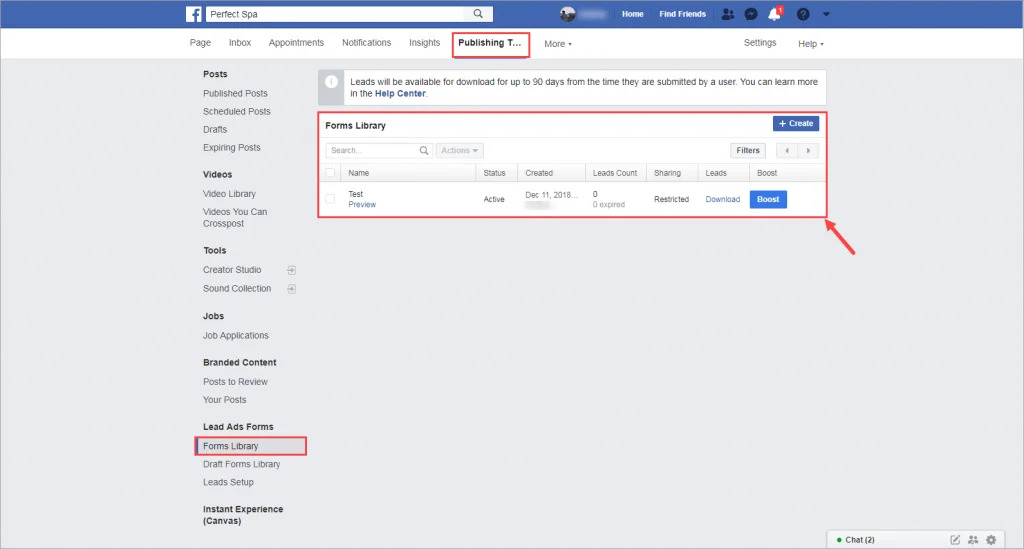Open Creator Studio in sidebar
The image size is (1024, 549).
click(x=232, y=270)
